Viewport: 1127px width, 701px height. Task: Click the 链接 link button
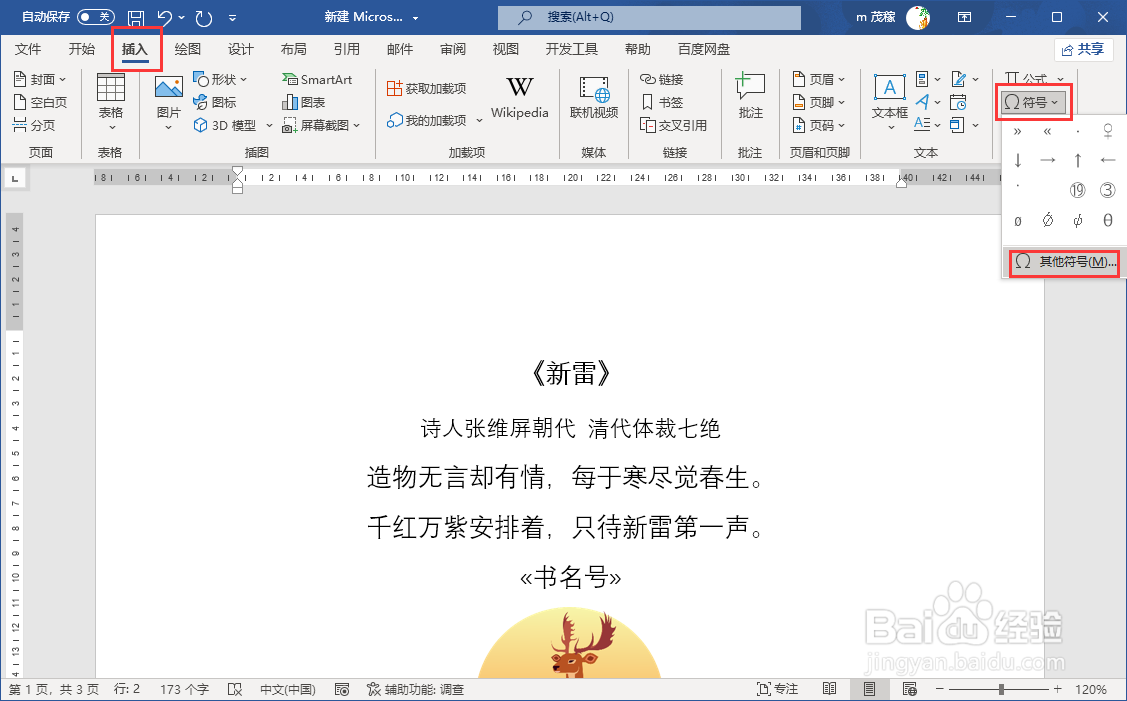click(661, 79)
